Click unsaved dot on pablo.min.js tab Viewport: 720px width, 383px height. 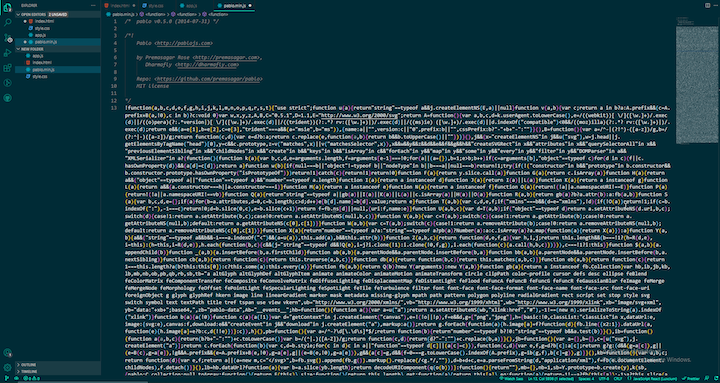click(250, 6)
